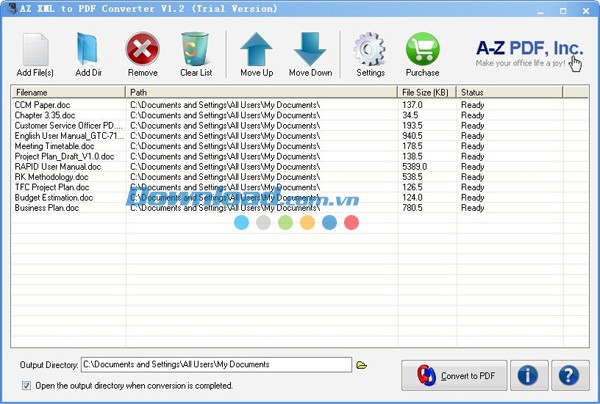The height and width of the screenshot is (404, 600).
Task: Click the 5389.0 file size cell
Action: pos(414,167)
